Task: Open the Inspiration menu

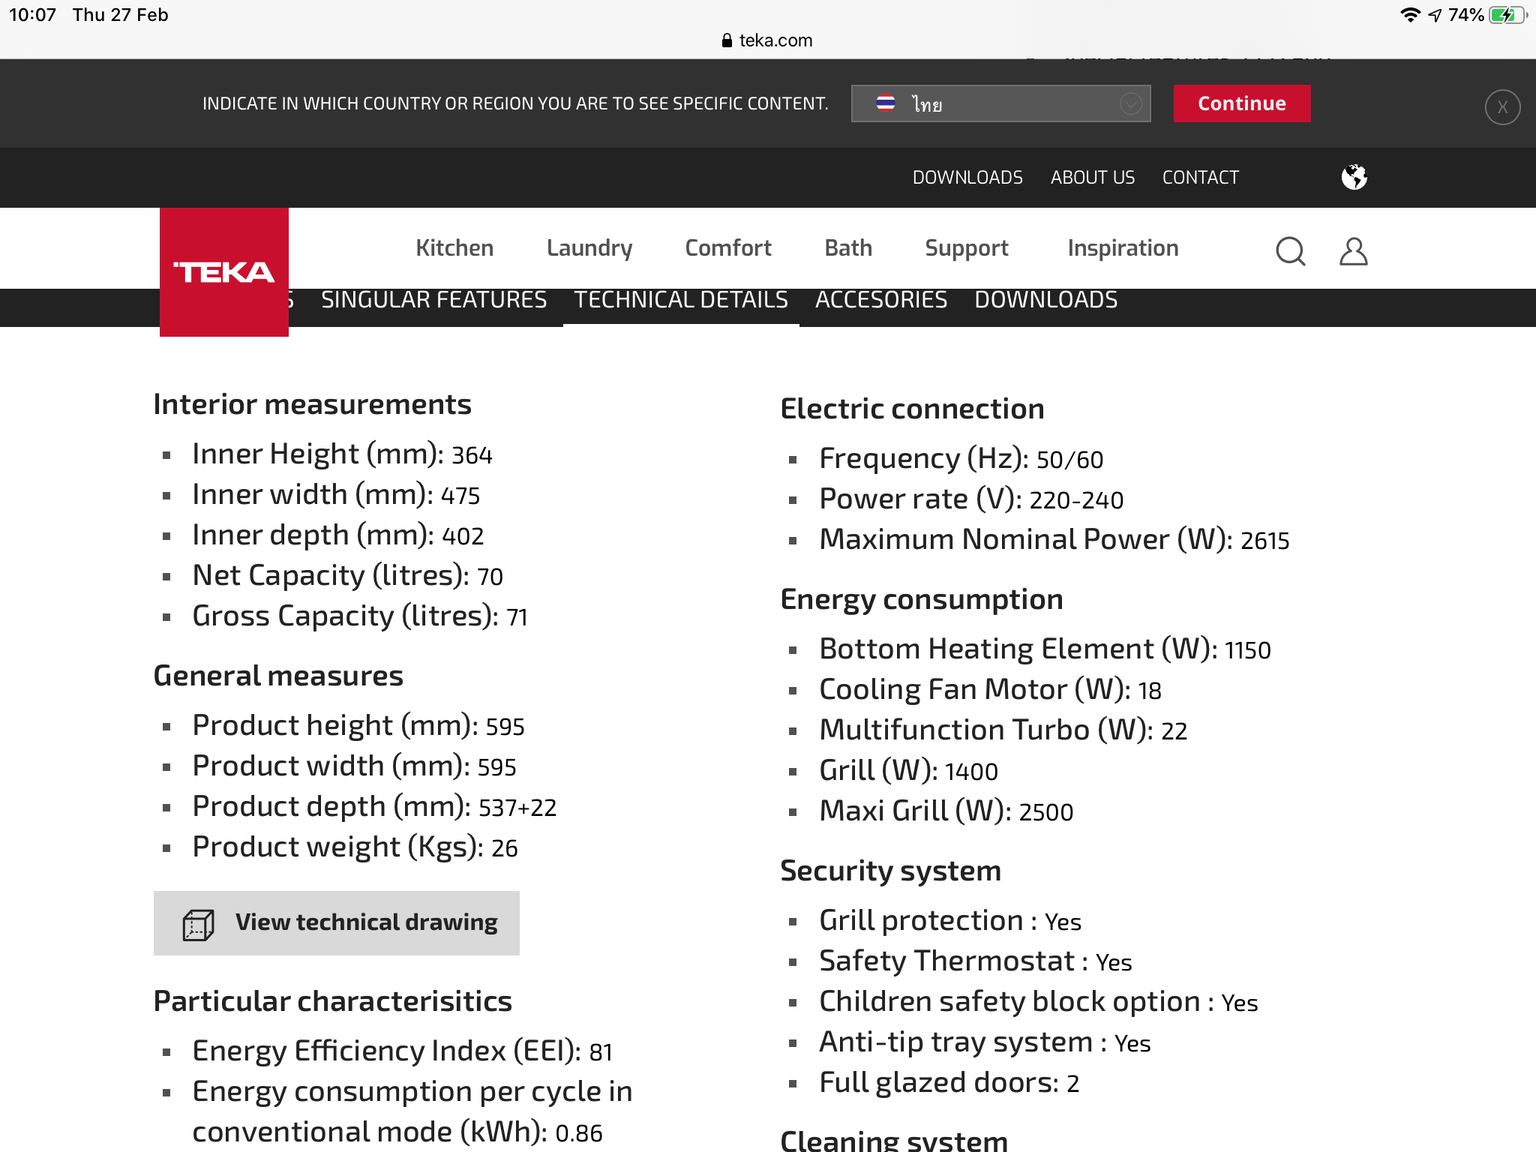Action: click(1123, 248)
